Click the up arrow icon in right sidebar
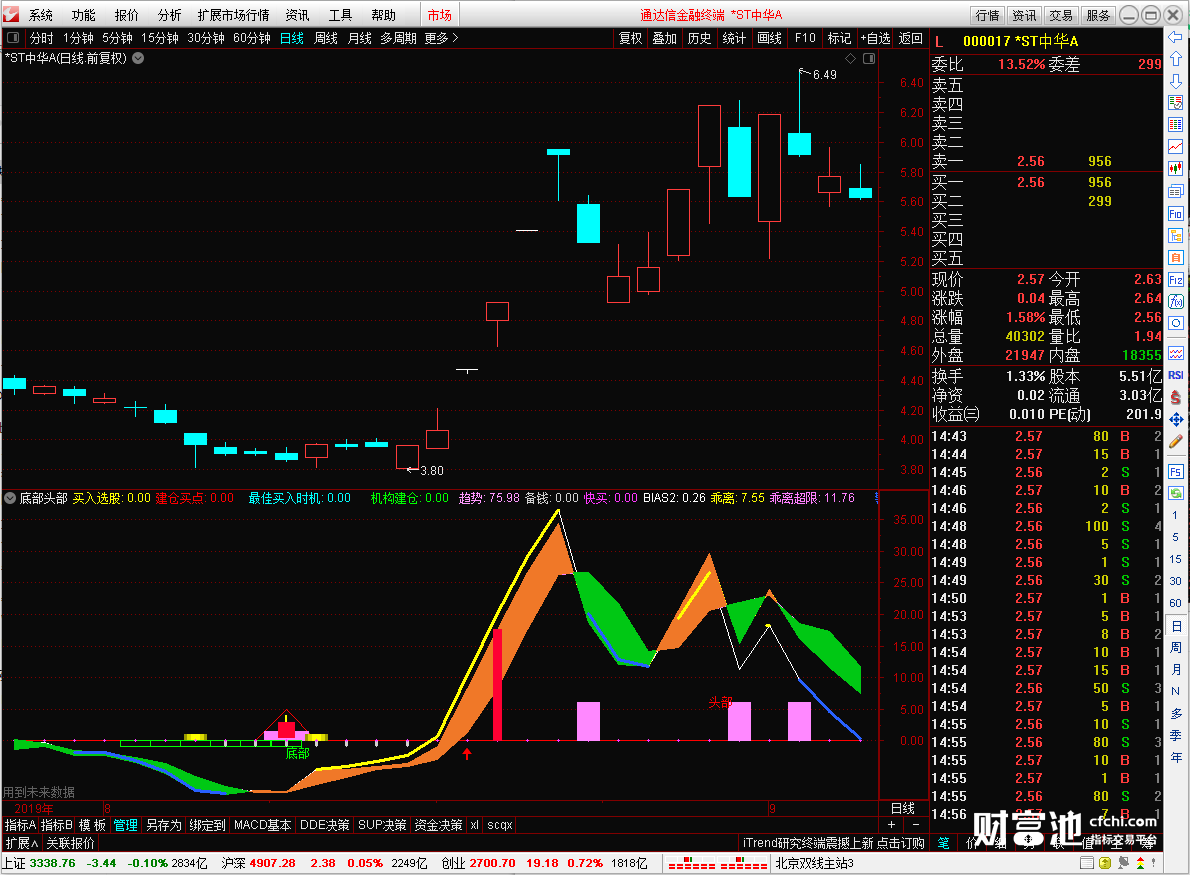Screen dimensions: 1190x875 click(x=1176, y=59)
